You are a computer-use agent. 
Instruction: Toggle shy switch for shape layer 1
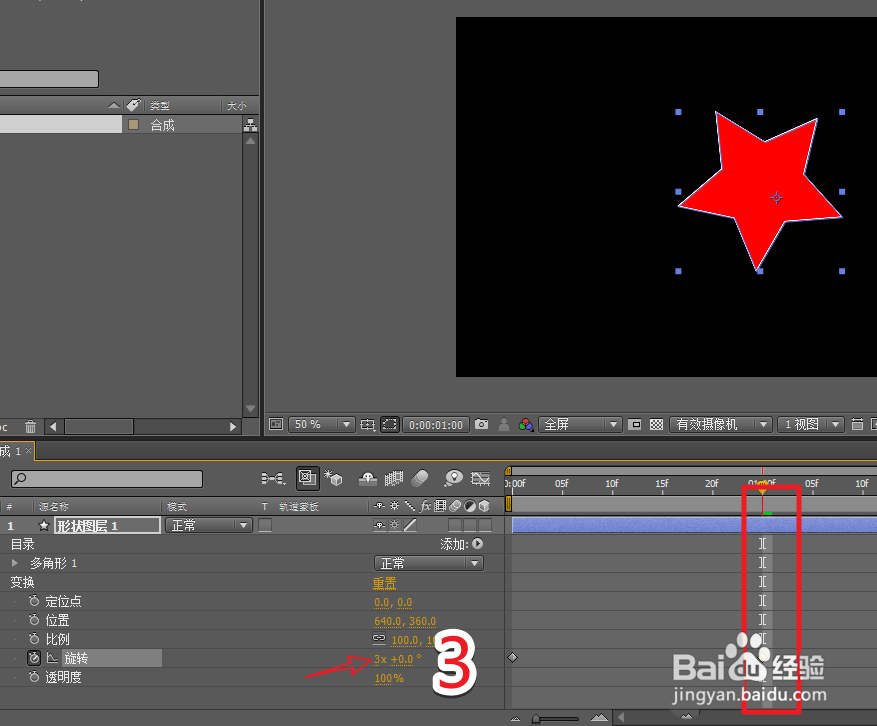[x=380, y=525]
